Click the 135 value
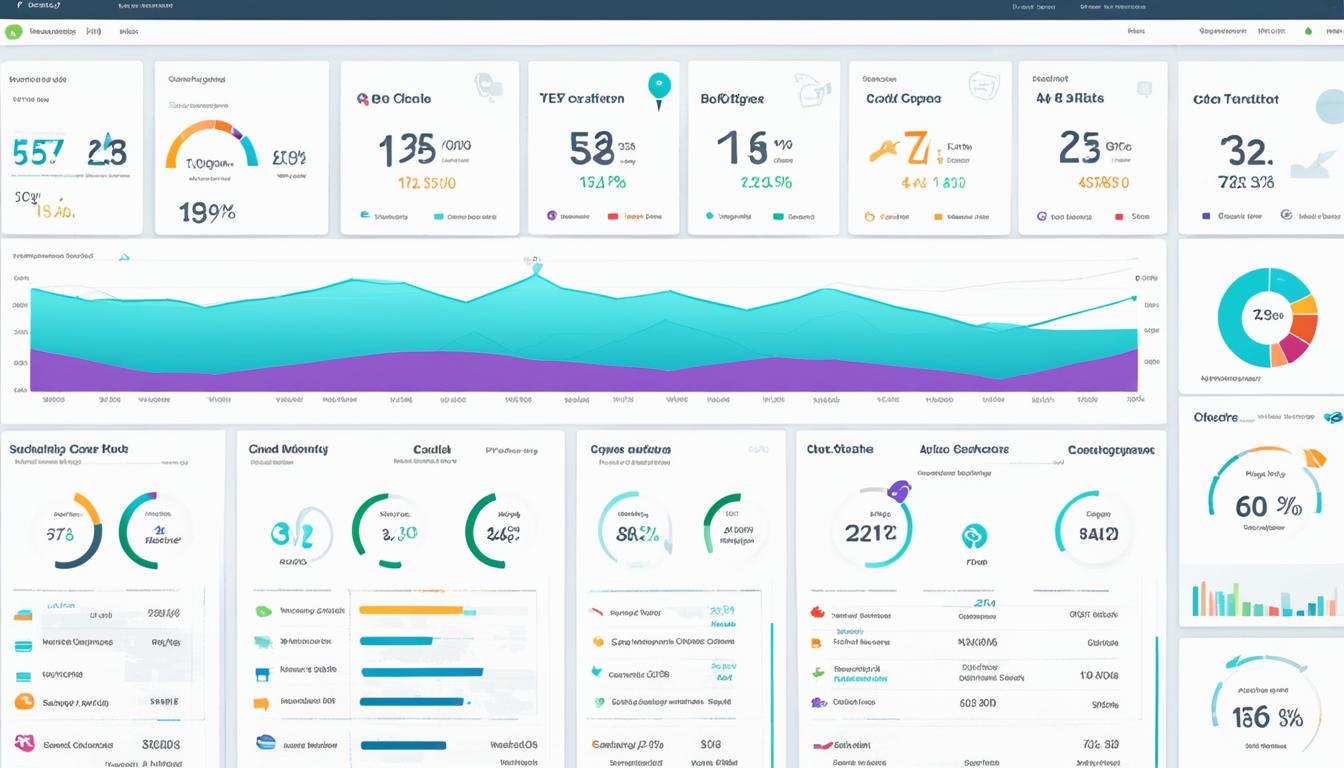The width and height of the screenshot is (1344, 768). [407, 149]
